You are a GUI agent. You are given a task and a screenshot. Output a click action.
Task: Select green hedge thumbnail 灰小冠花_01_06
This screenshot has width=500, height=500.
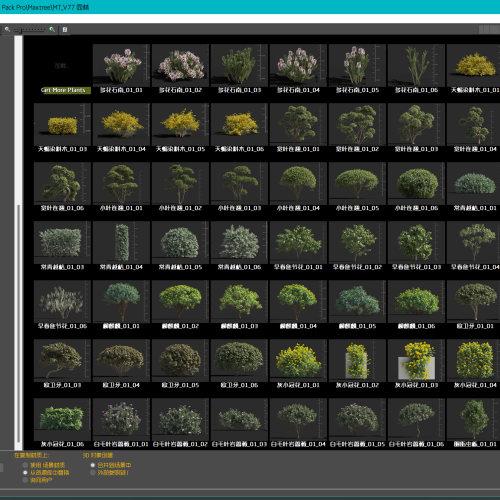click(62, 419)
